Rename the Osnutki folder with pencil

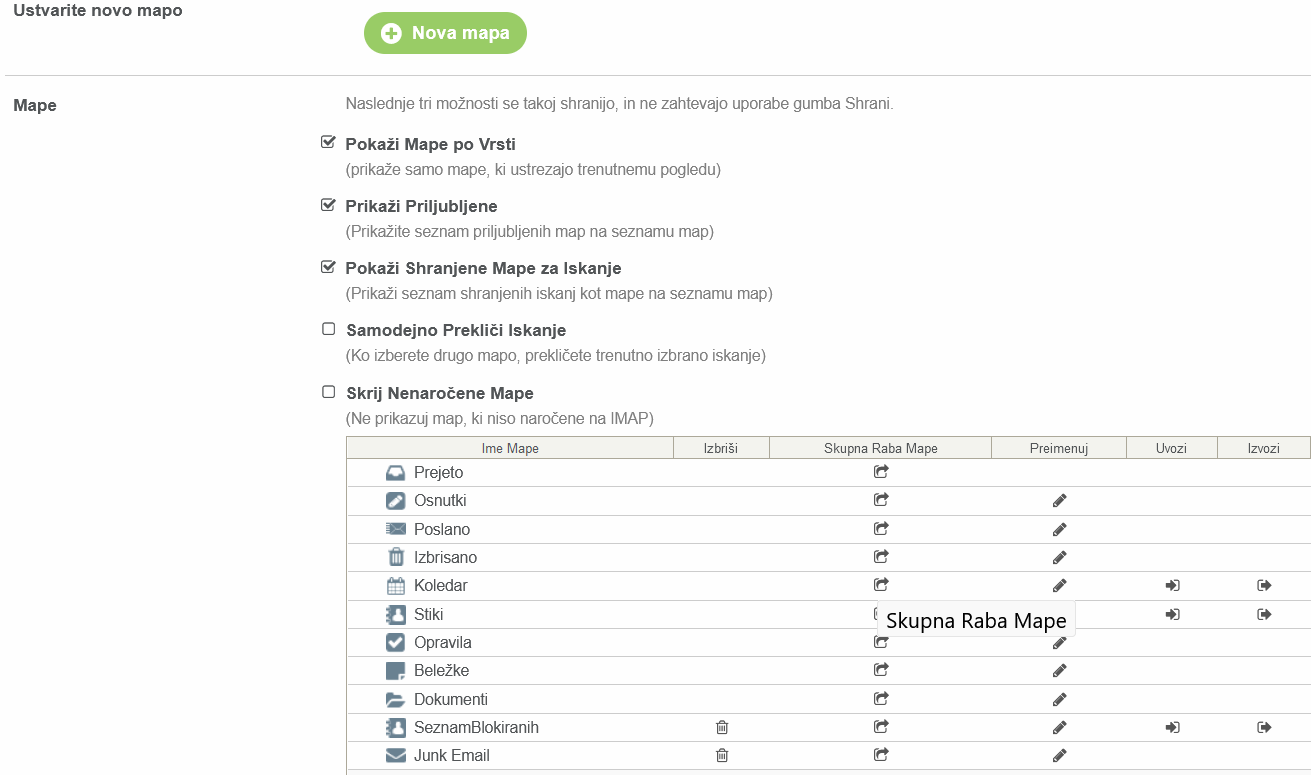pyautogui.click(x=1060, y=500)
